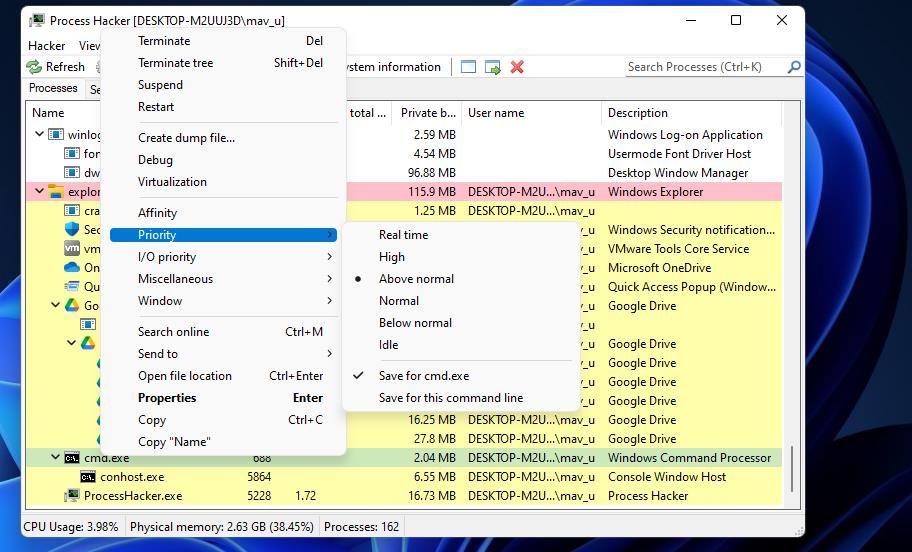Click the OneDrive cloud icon
Image resolution: width=912 pixels, height=552 pixels.
tap(72, 268)
